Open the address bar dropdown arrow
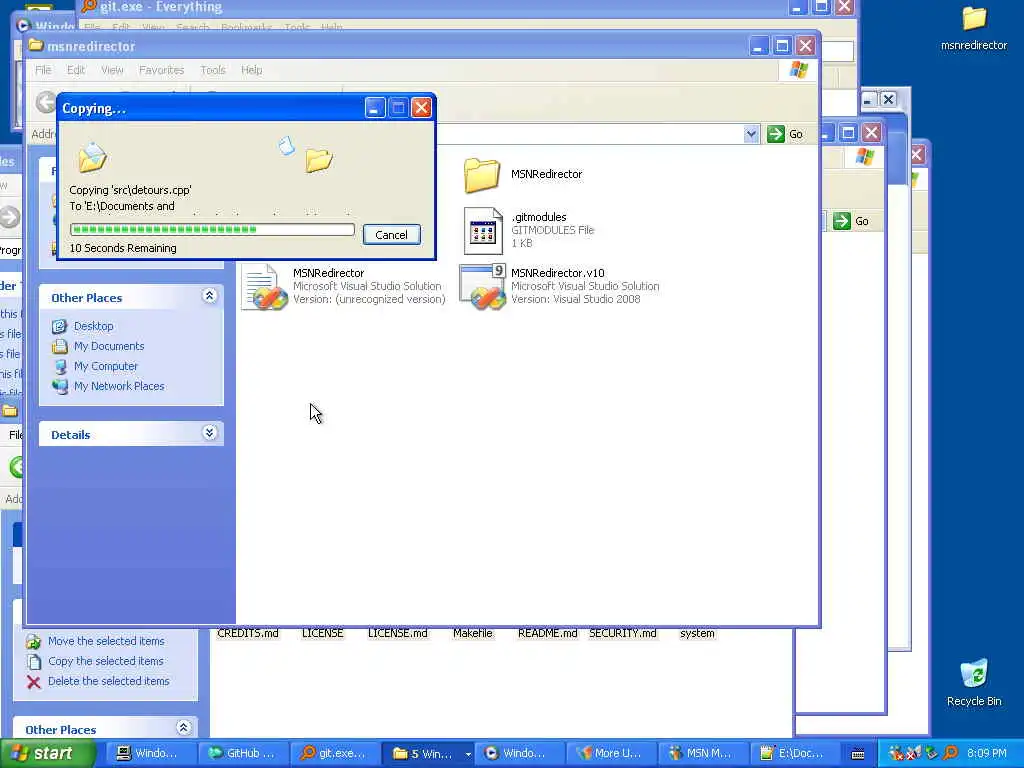Image resolution: width=1024 pixels, height=768 pixels. 751,134
